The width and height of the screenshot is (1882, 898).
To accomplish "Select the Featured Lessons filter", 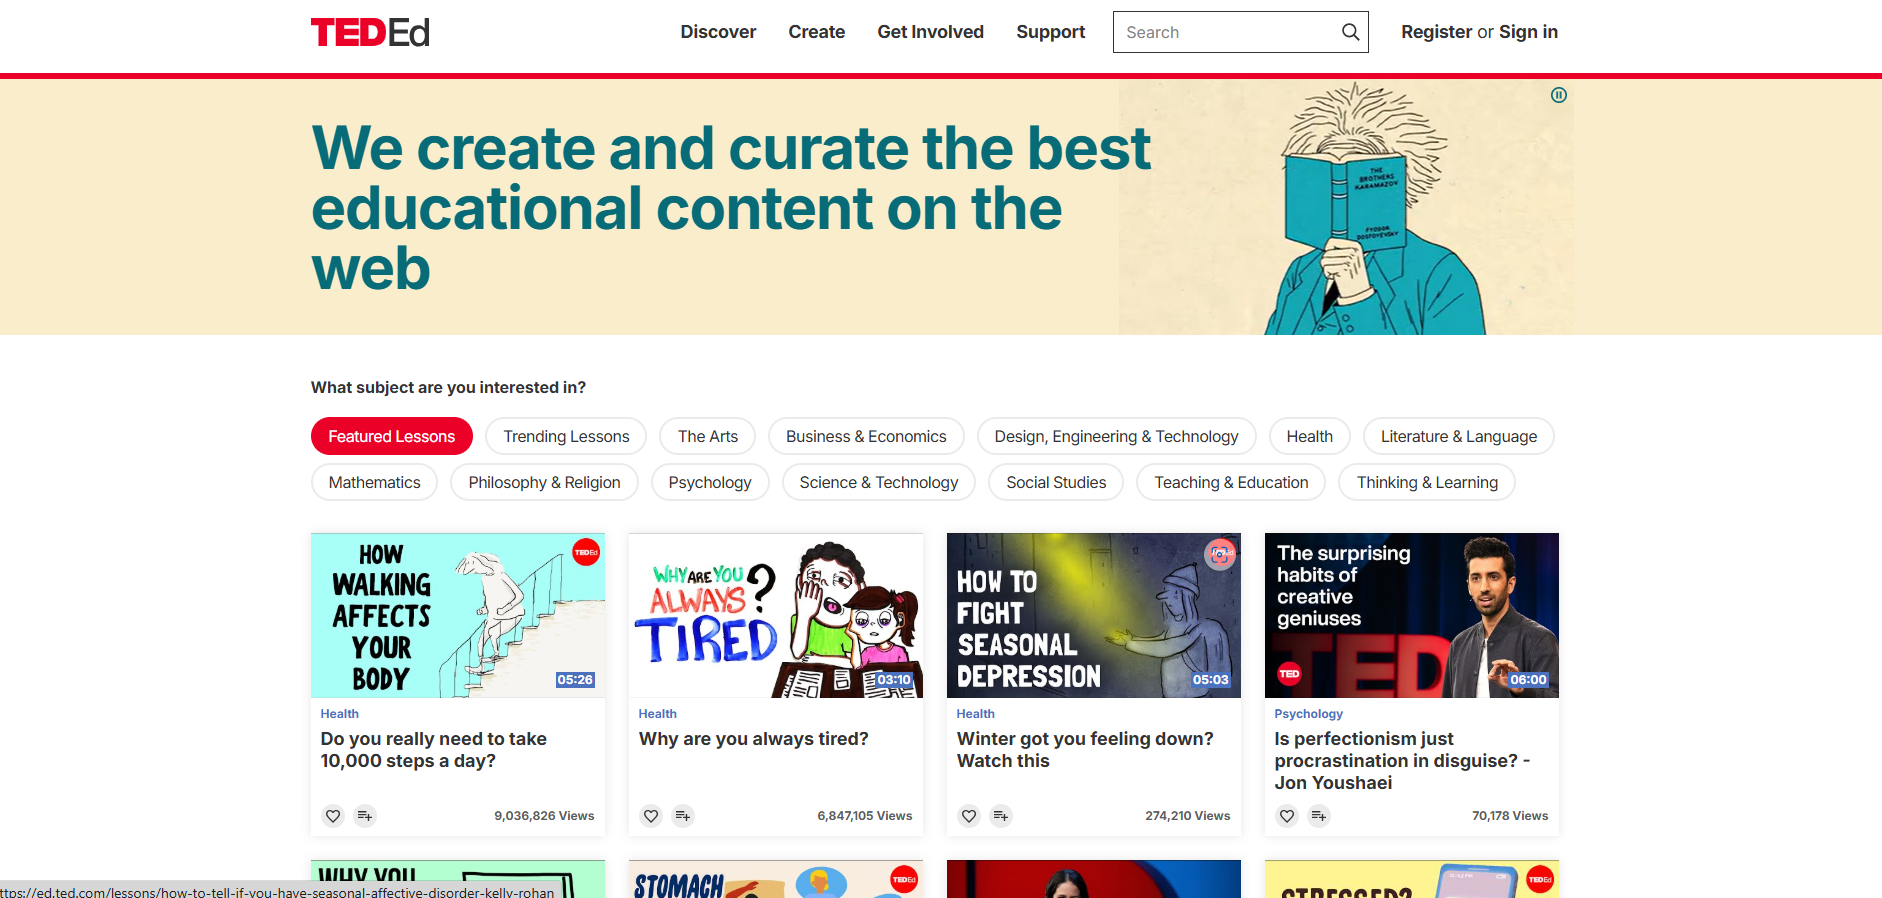I will (391, 436).
